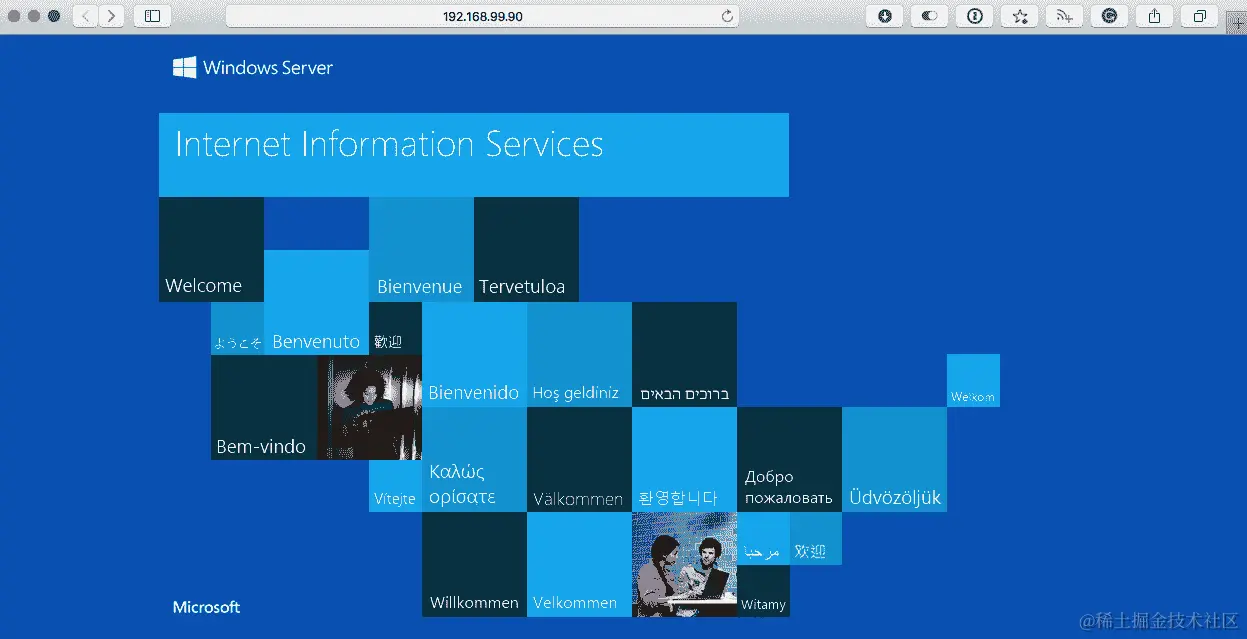Screen dimensions: 1247x639
Task: Click the Välkommen tile
Action: point(579,459)
